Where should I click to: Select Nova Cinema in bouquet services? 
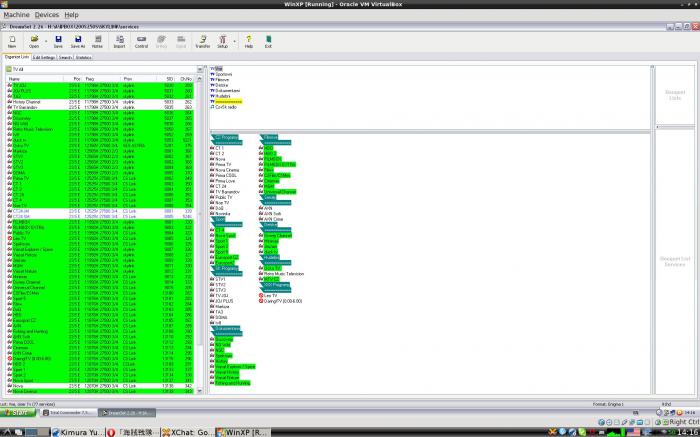[227, 170]
